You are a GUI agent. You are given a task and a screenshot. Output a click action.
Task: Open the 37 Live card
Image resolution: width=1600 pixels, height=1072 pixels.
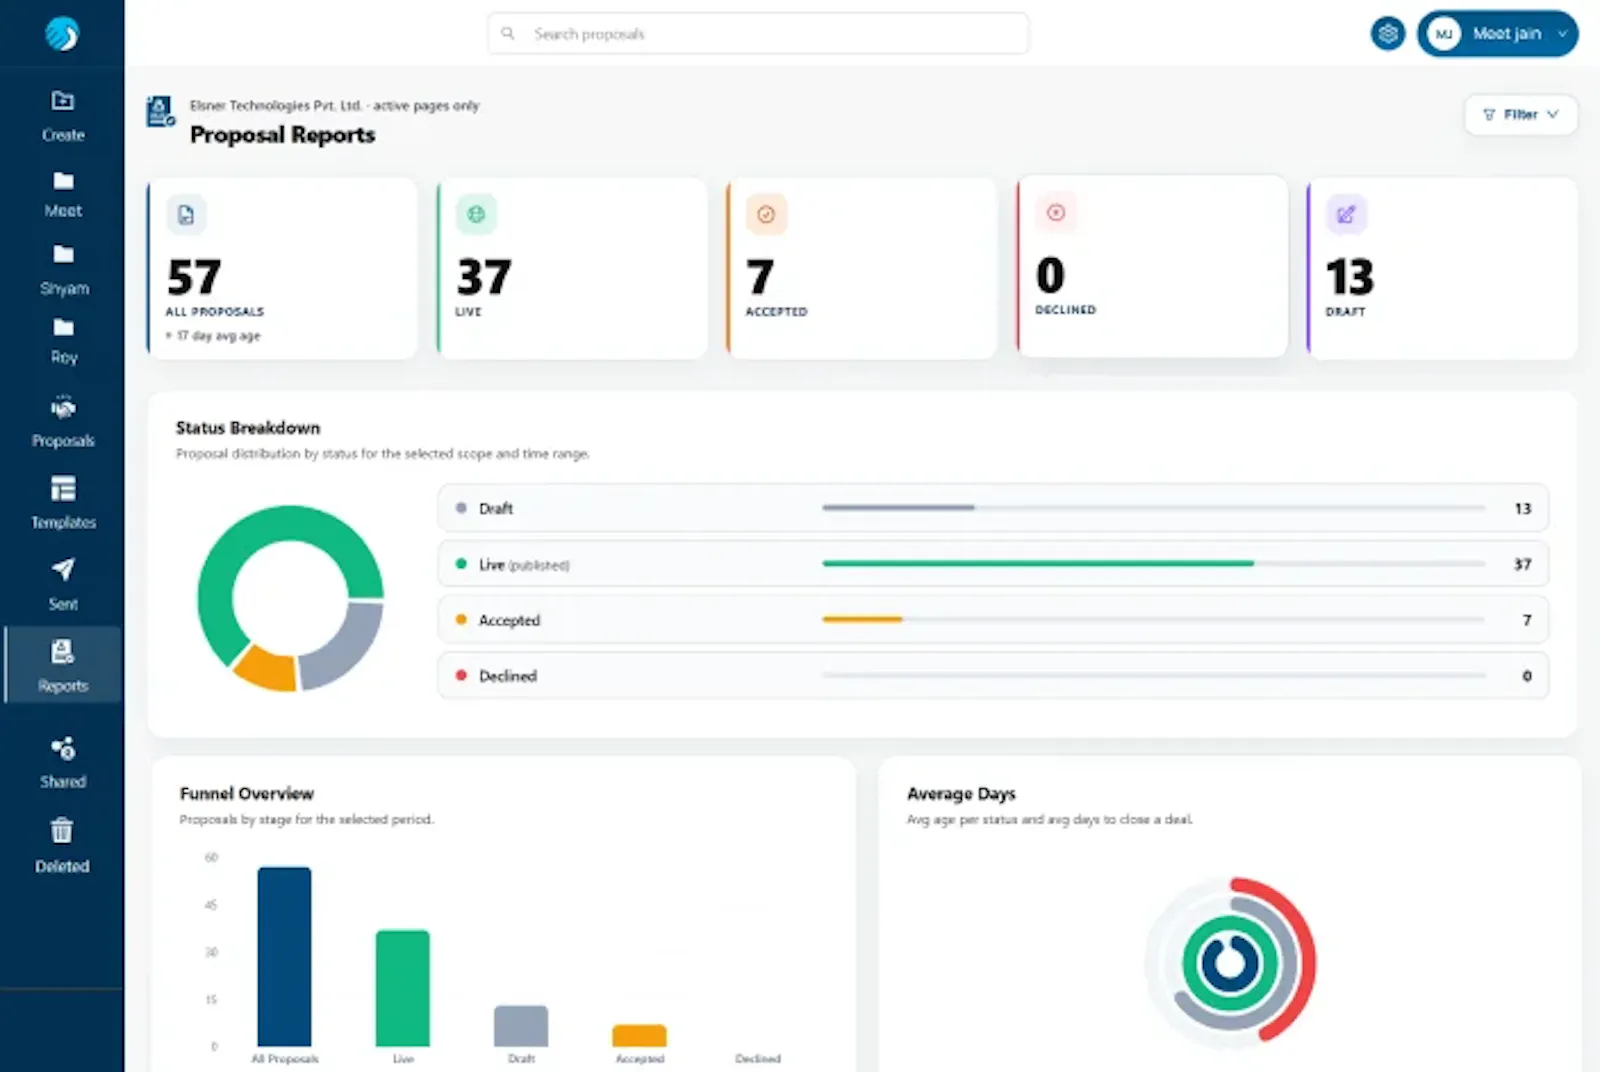pyautogui.click(x=572, y=268)
